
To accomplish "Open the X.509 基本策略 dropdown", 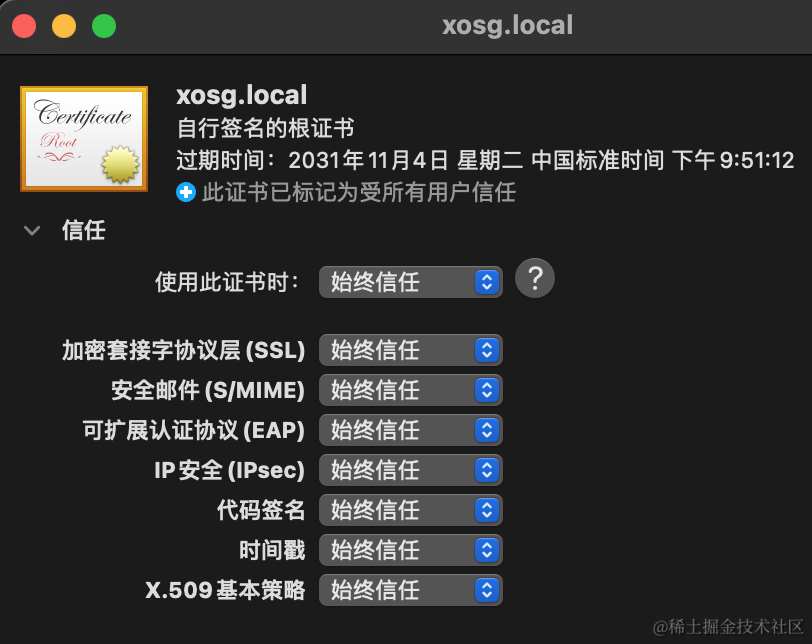I will (410, 590).
